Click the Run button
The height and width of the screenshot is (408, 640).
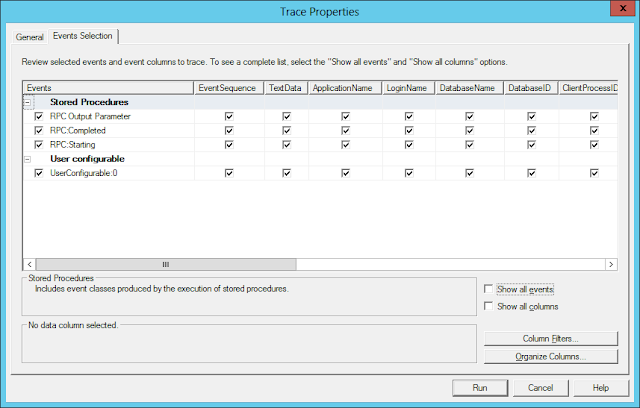480,388
